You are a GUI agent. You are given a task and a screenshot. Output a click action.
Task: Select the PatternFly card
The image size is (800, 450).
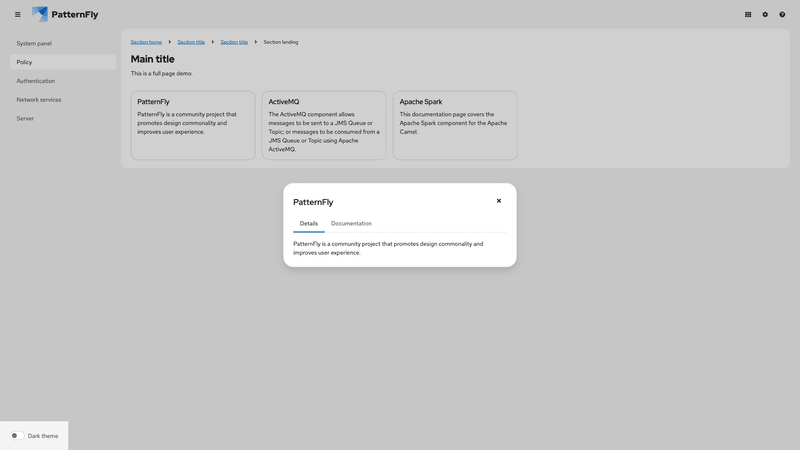193,125
